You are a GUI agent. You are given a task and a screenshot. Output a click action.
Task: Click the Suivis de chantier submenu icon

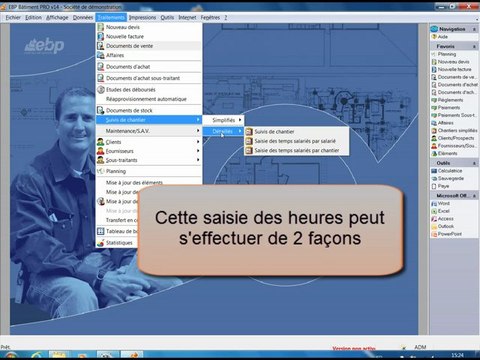click(x=249, y=132)
